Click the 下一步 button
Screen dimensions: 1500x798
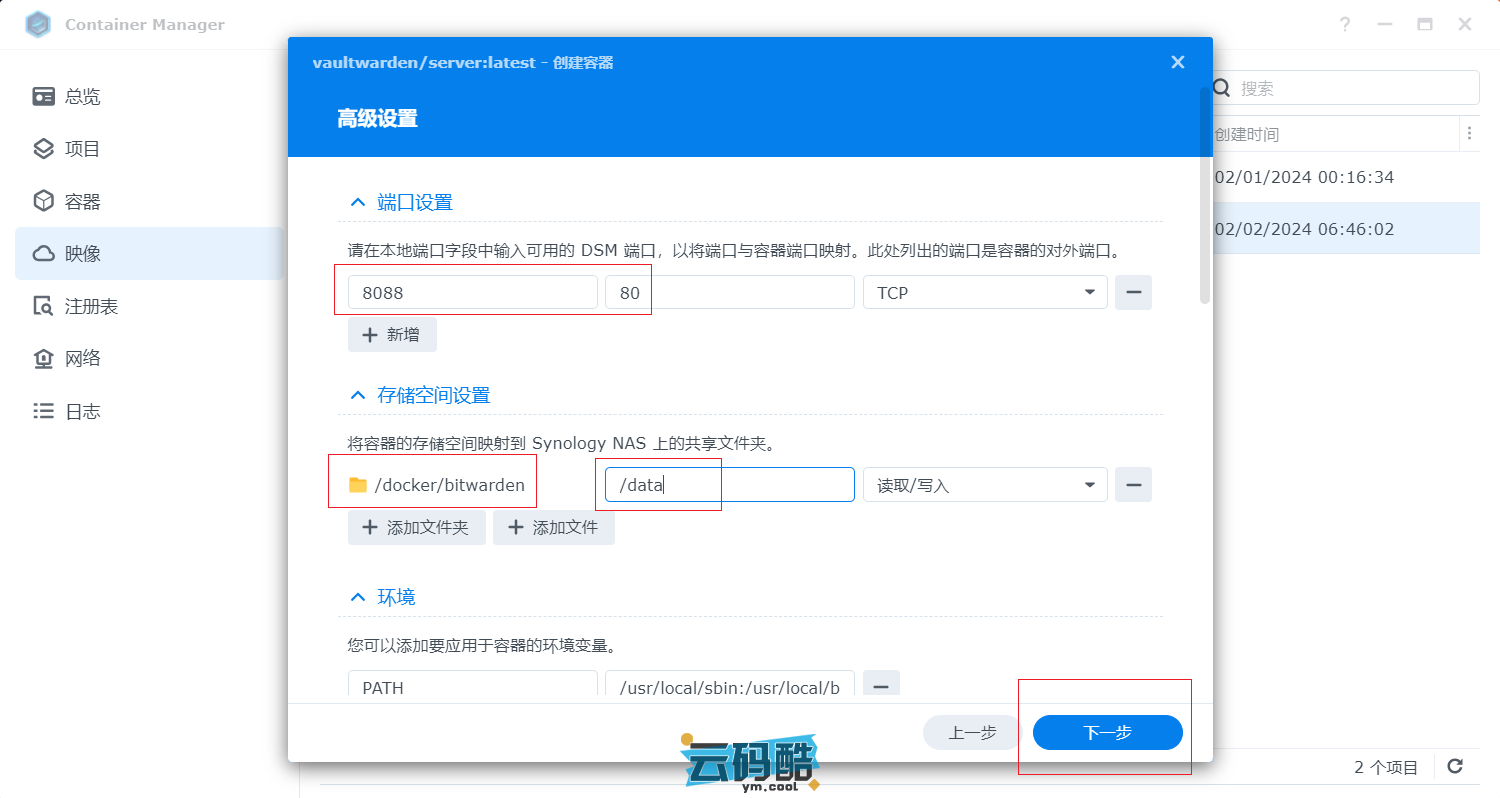(x=1107, y=733)
